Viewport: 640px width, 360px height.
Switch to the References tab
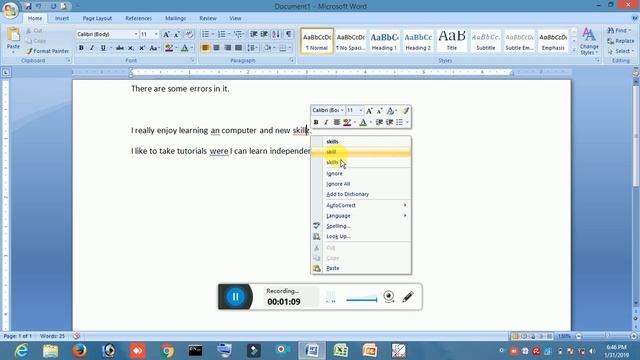[x=138, y=18]
